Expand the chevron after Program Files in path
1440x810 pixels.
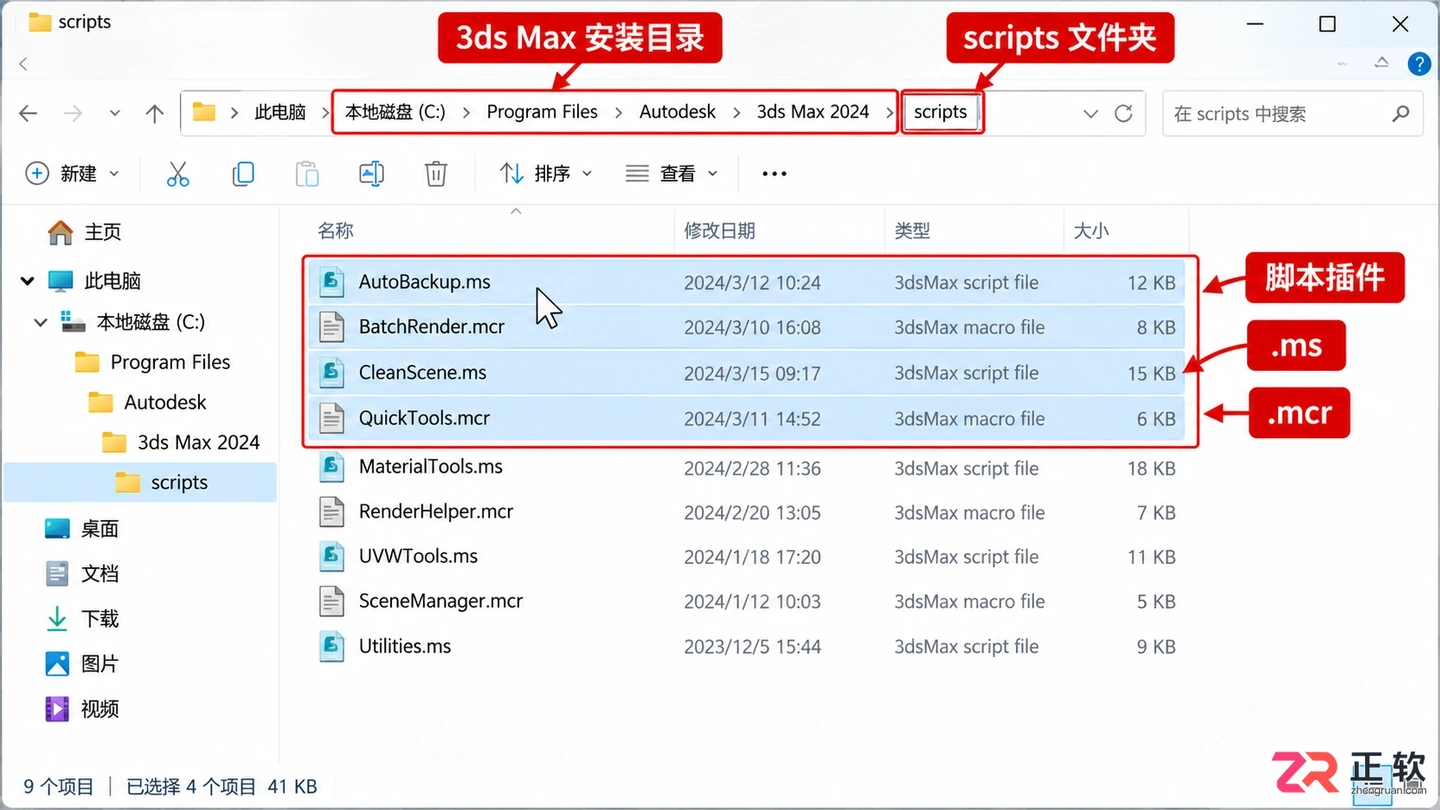coord(618,113)
